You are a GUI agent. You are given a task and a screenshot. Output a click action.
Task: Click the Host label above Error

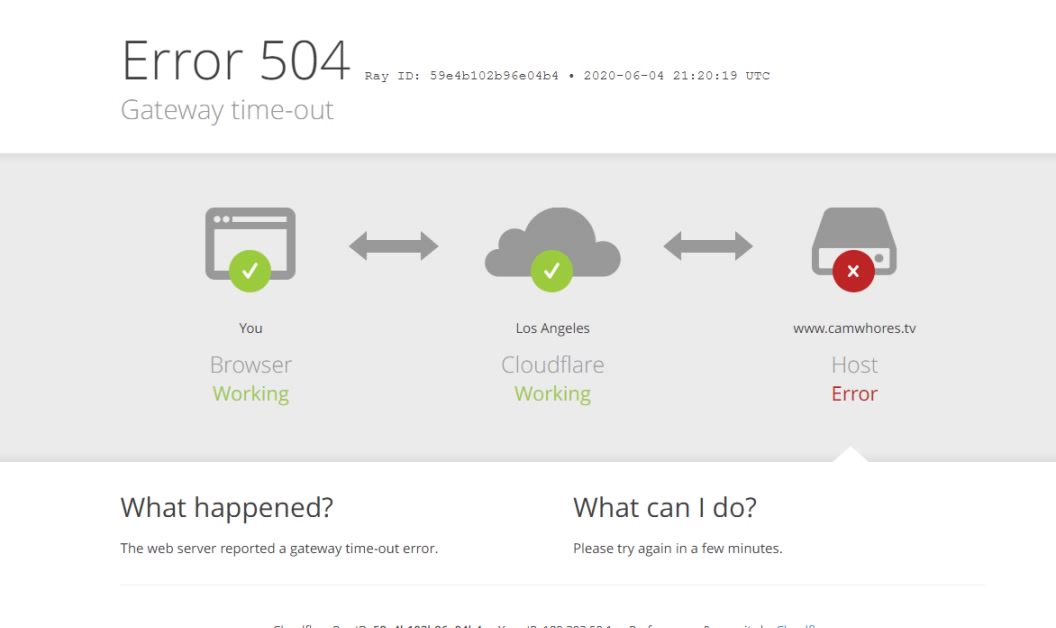(x=854, y=365)
